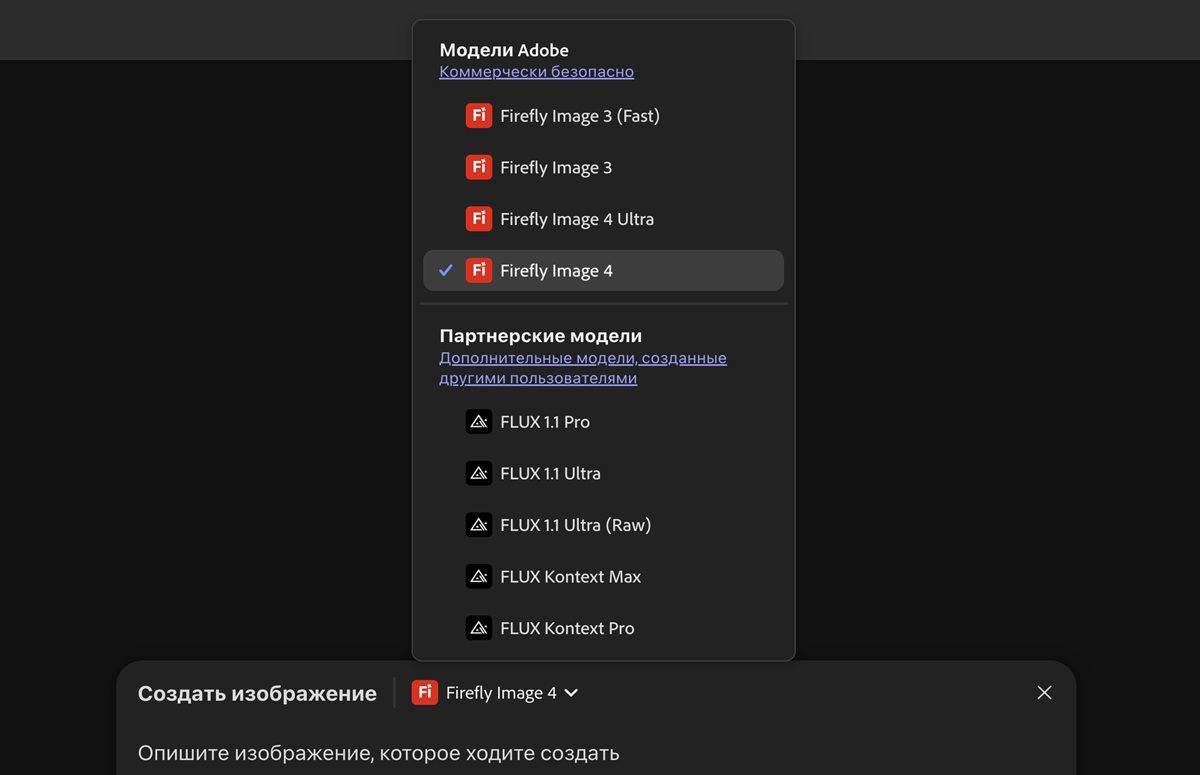Select the FLUX Kontext Max model
Screen dimensions: 1200x775
coord(571,576)
